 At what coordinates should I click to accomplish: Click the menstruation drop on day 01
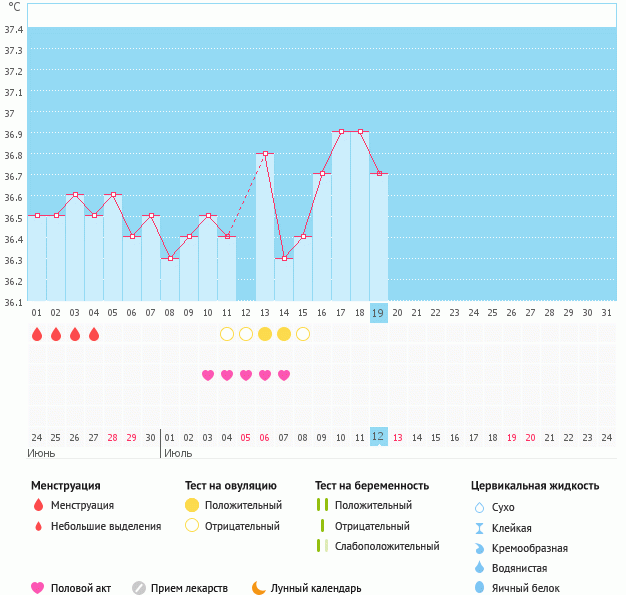coord(37,334)
